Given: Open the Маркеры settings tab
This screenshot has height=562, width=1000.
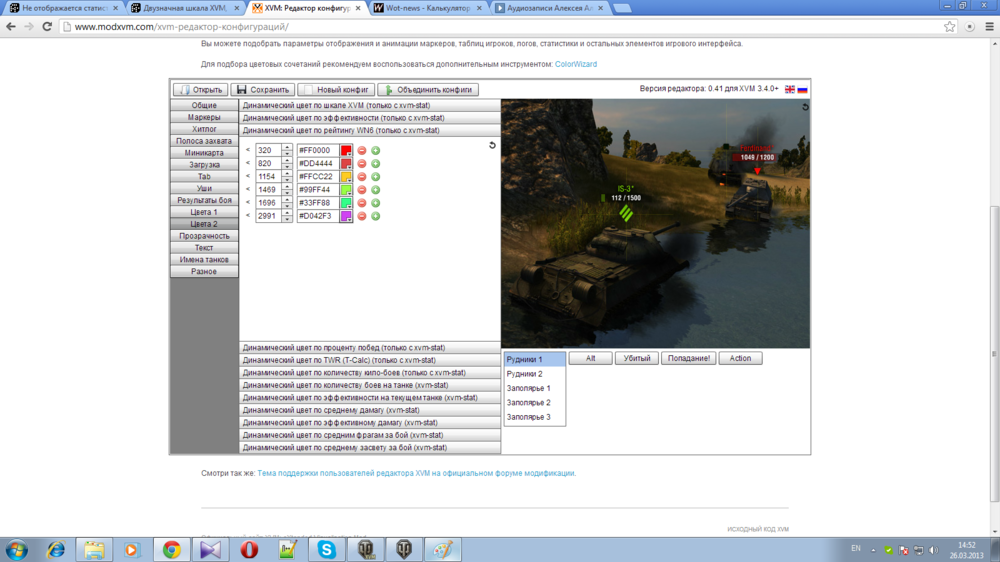Looking at the screenshot, I should 204,117.
